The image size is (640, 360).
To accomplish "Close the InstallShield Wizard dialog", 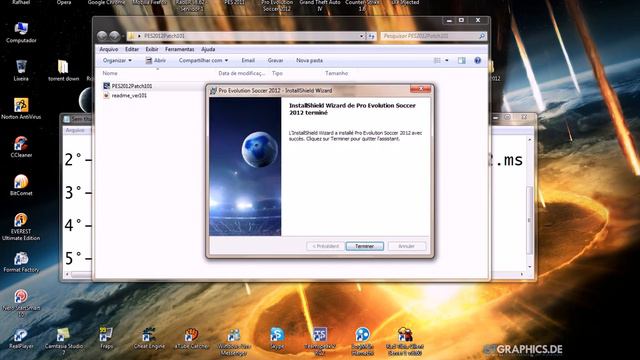I will coord(420,89).
